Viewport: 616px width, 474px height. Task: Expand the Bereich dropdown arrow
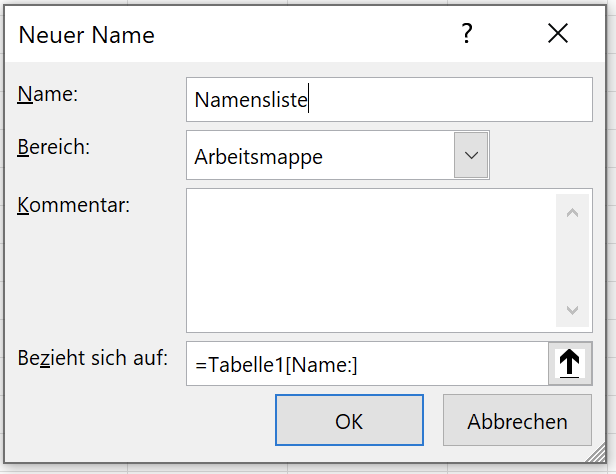[471, 155]
